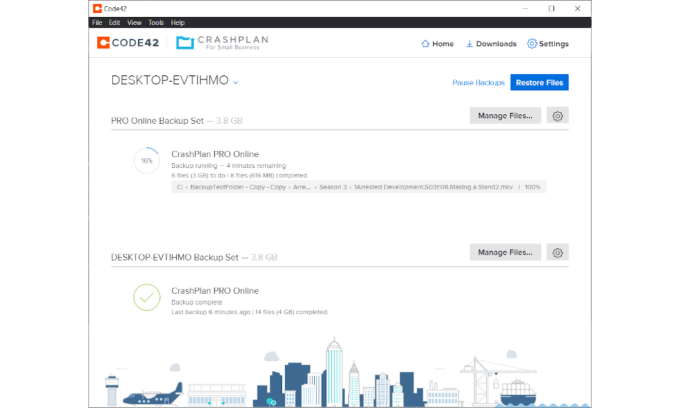
Task: Maximize the Code42 window
Action: 551,8
